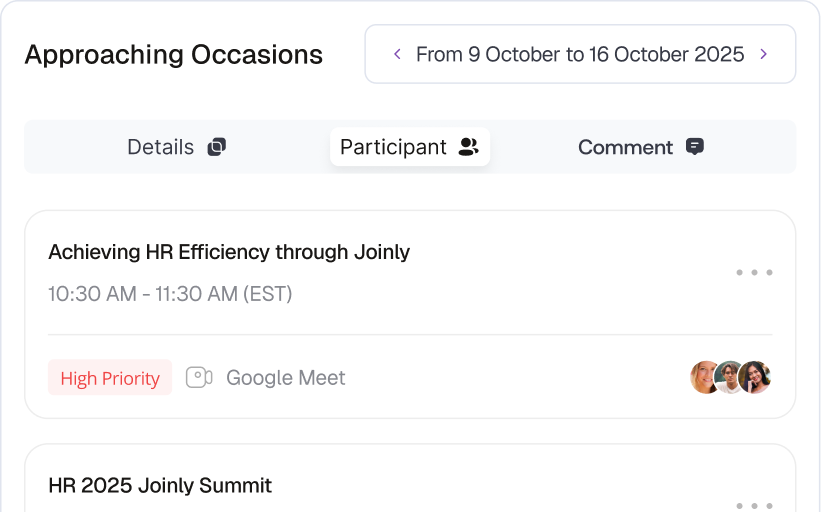This screenshot has height=512, width=821.
Task: Click the Comment speech bubble icon
Action: click(x=695, y=147)
